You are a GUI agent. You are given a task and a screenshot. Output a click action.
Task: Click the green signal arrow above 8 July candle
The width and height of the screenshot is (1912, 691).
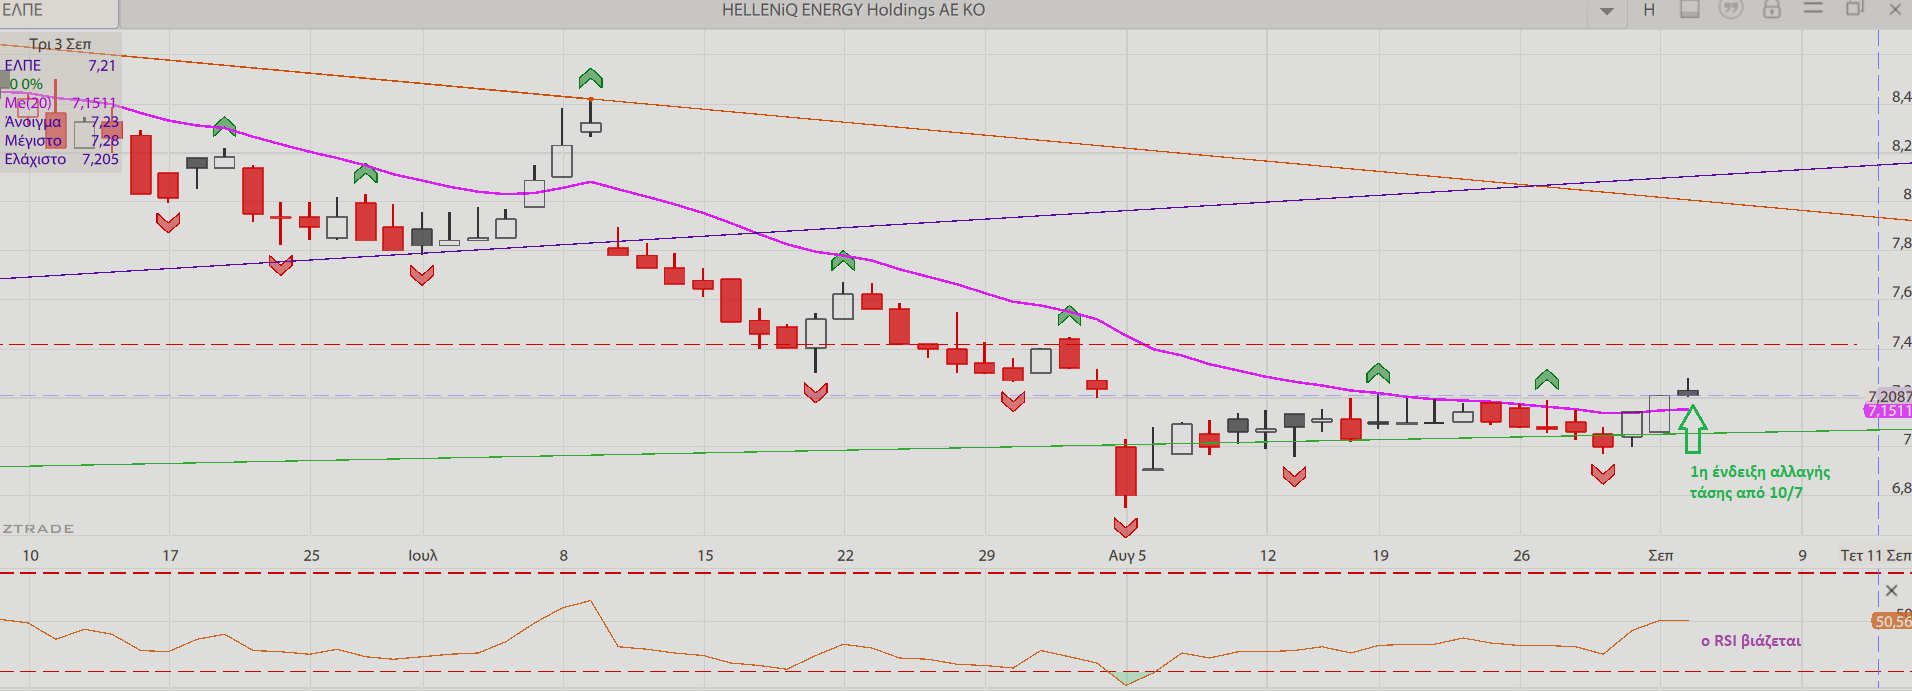(591, 78)
